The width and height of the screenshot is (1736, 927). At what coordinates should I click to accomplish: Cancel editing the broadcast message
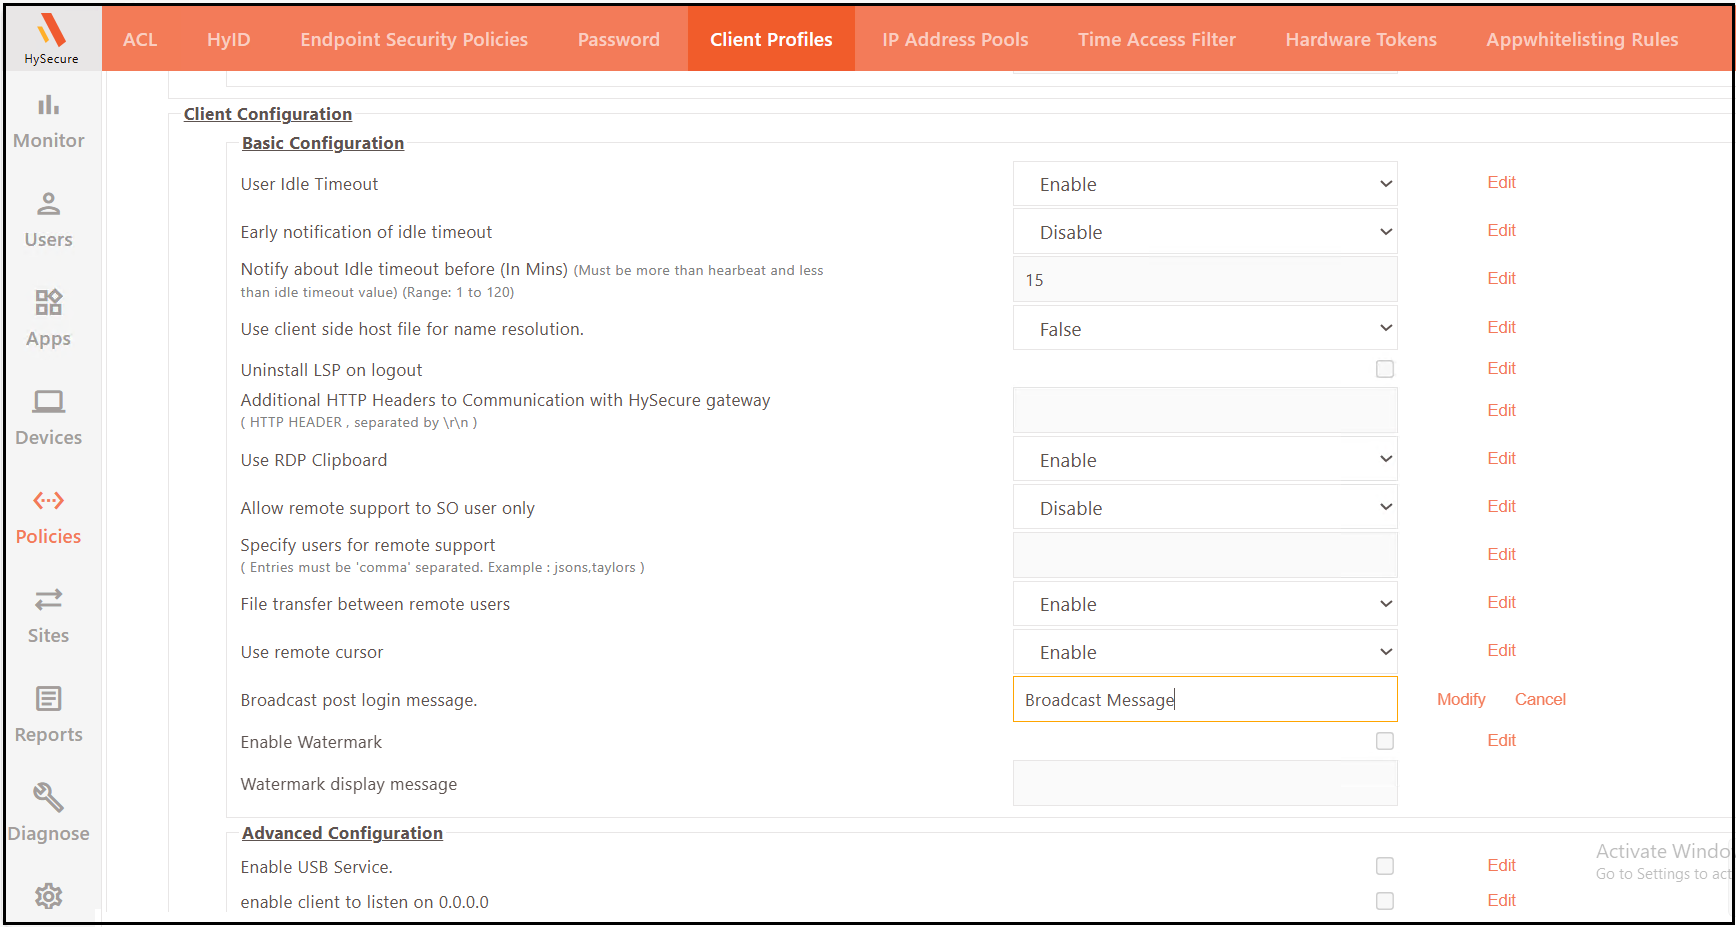click(x=1540, y=699)
